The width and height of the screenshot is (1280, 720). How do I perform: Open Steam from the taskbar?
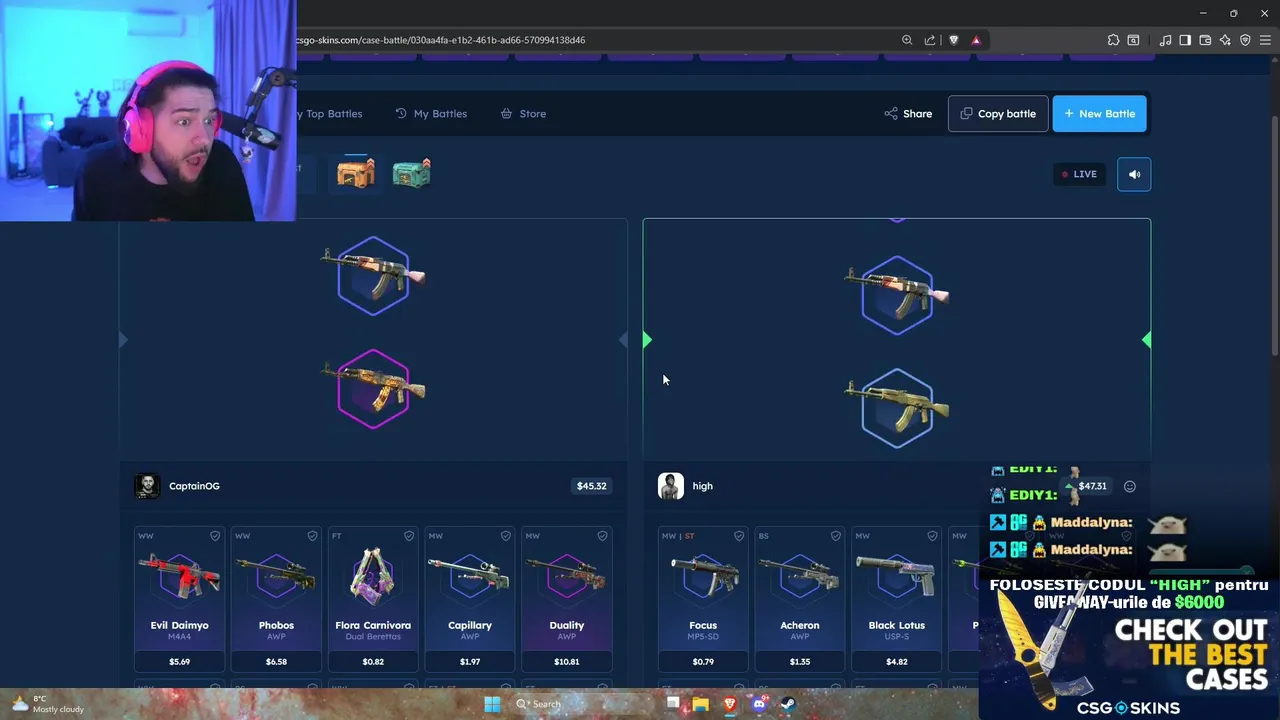point(788,704)
